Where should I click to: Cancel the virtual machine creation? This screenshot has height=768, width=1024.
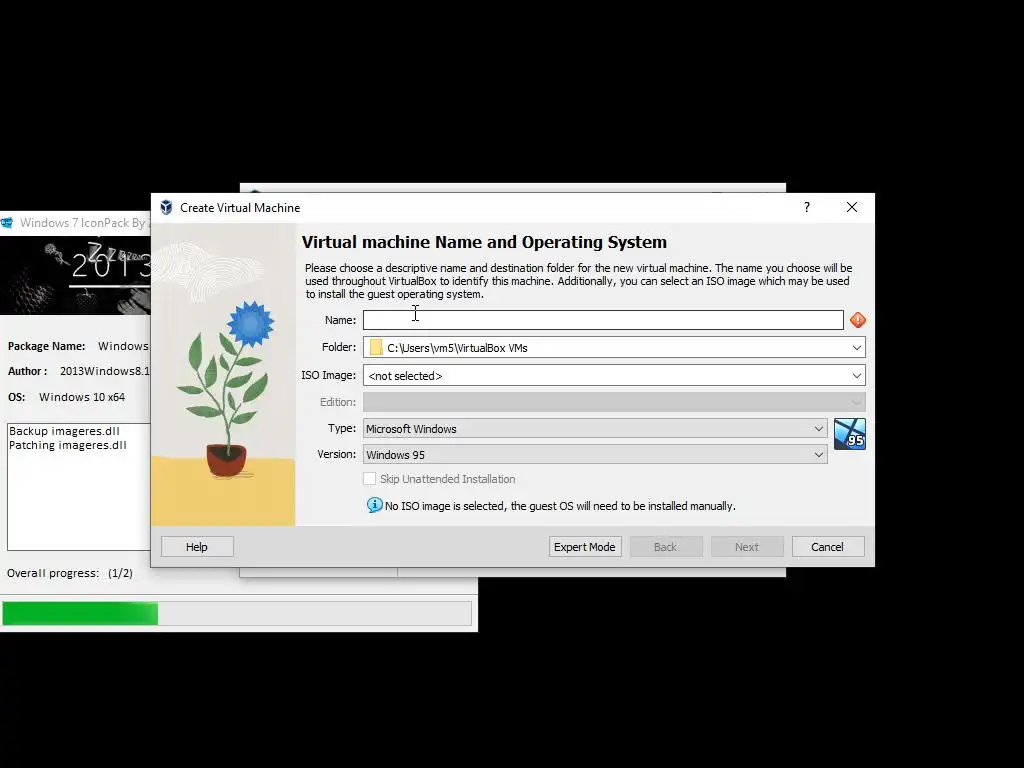pyautogui.click(x=827, y=547)
